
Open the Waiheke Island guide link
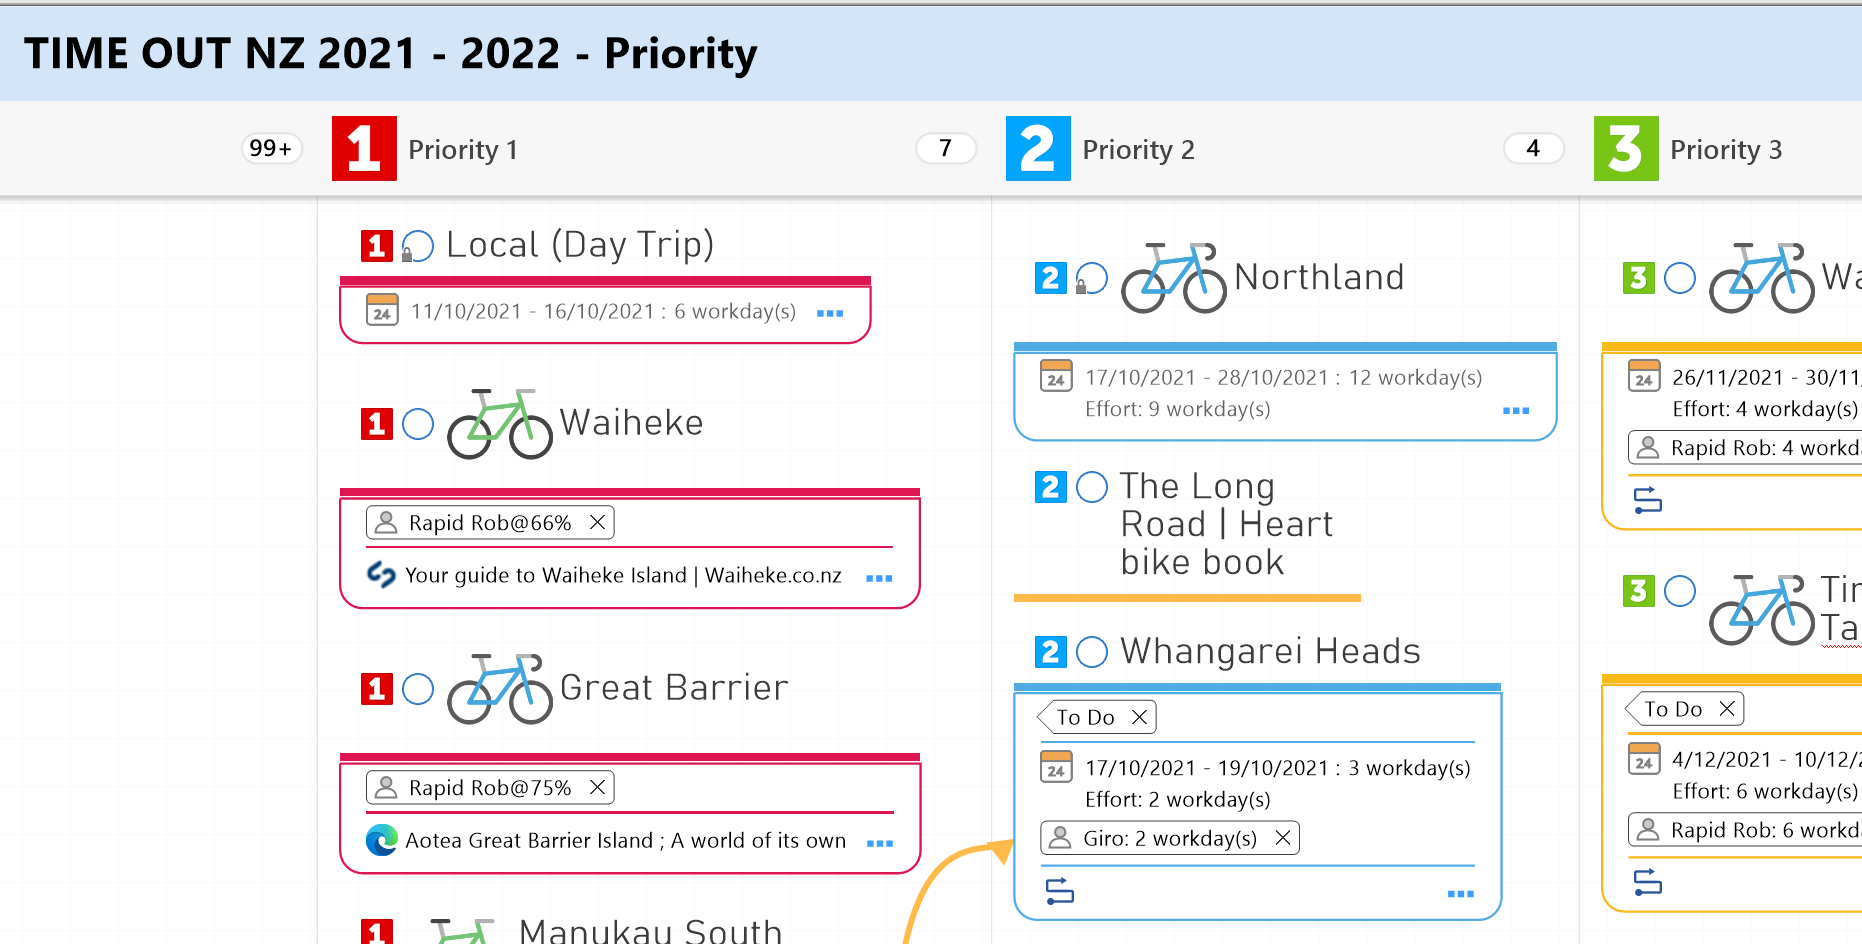tap(623, 576)
